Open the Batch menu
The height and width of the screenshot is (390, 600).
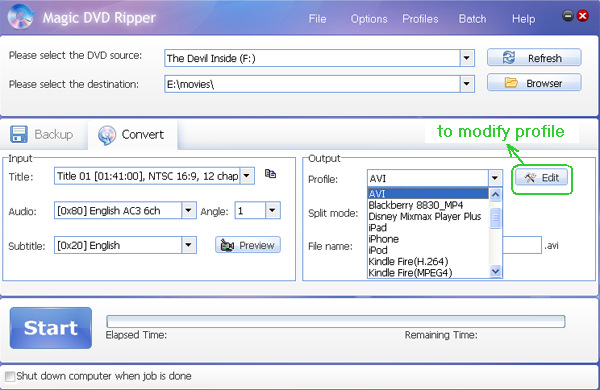[472, 19]
